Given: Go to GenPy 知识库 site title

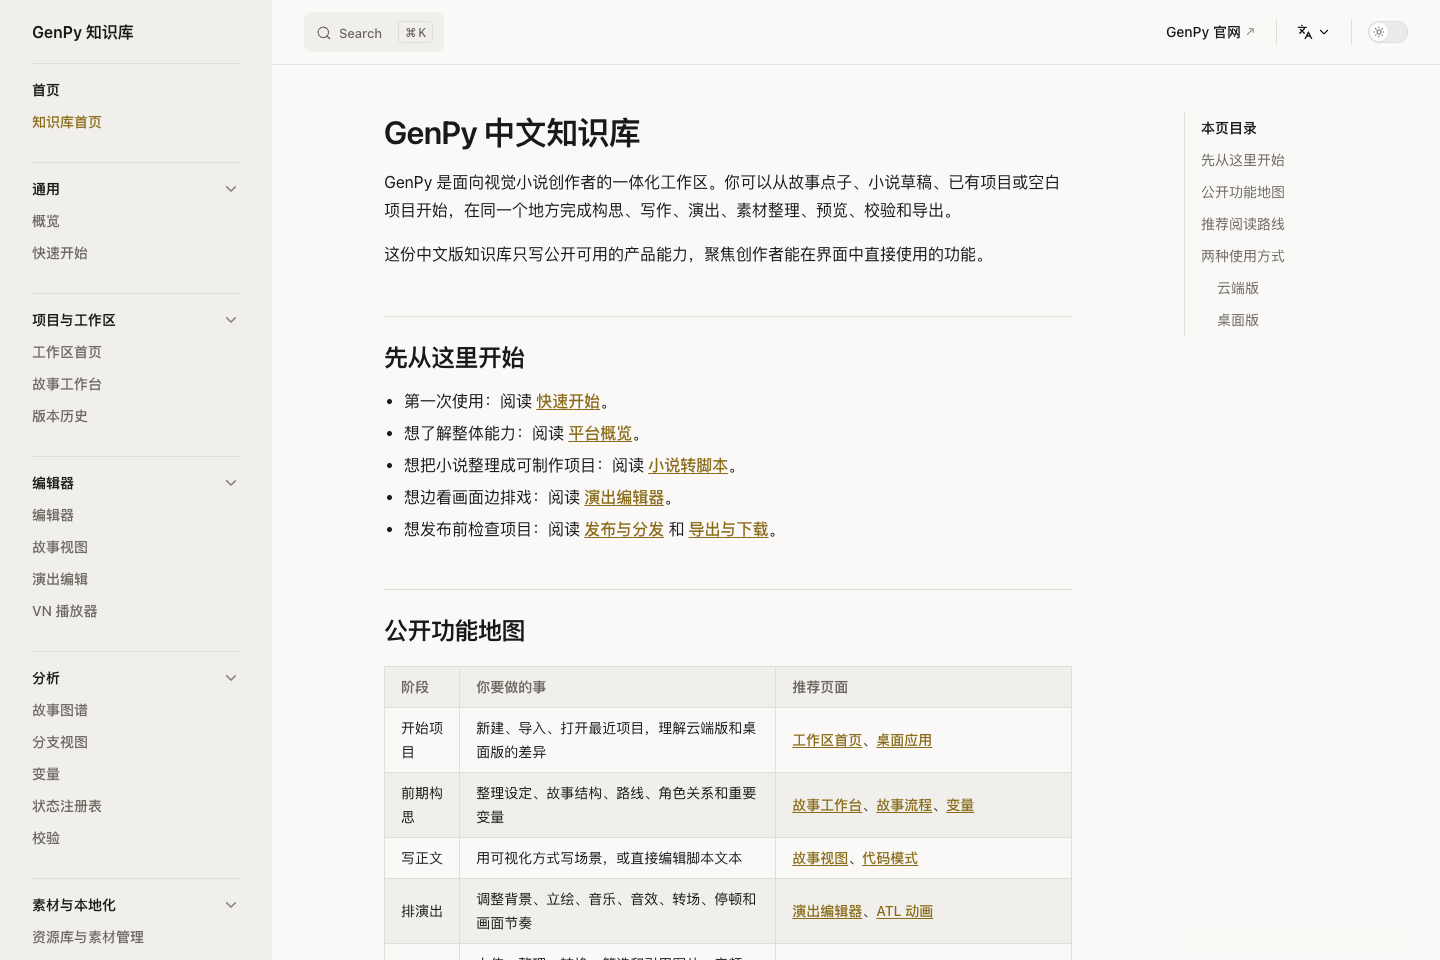Looking at the screenshot, I should click(83, 32).
